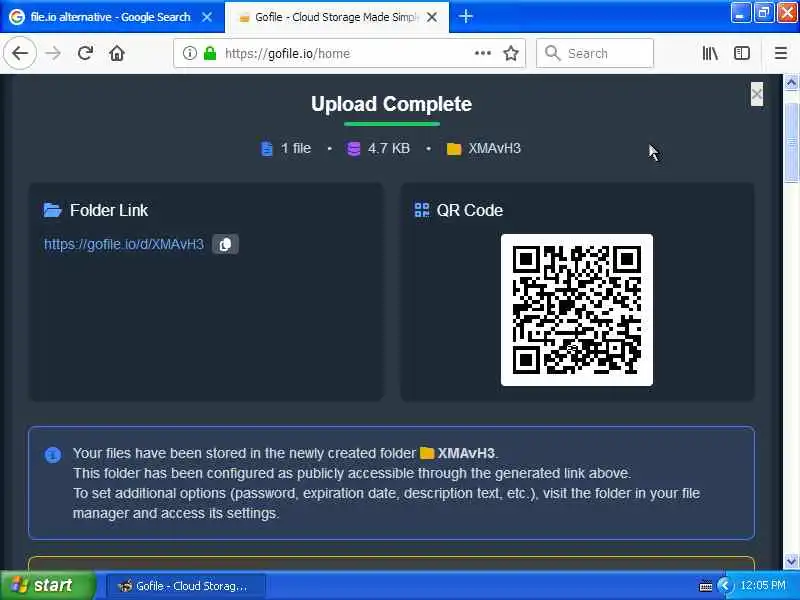
Task: Click the XMAvH3 text in upload summary
Action: coord(494,148)
